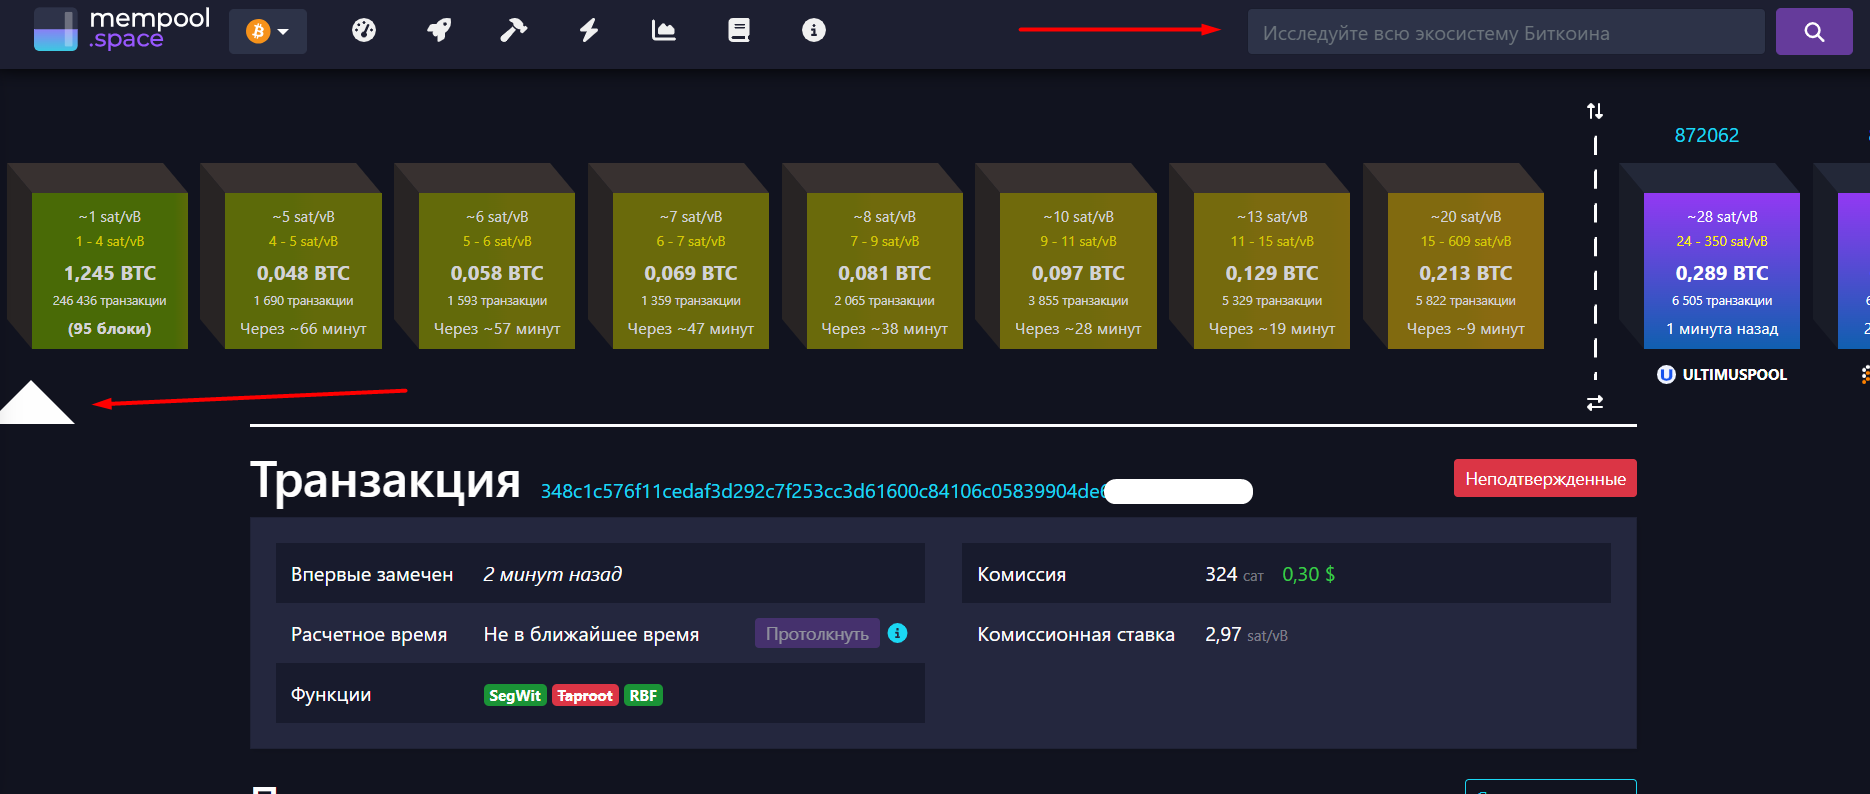Select the ~8 sat/vB mempool block

pos(885,271)
